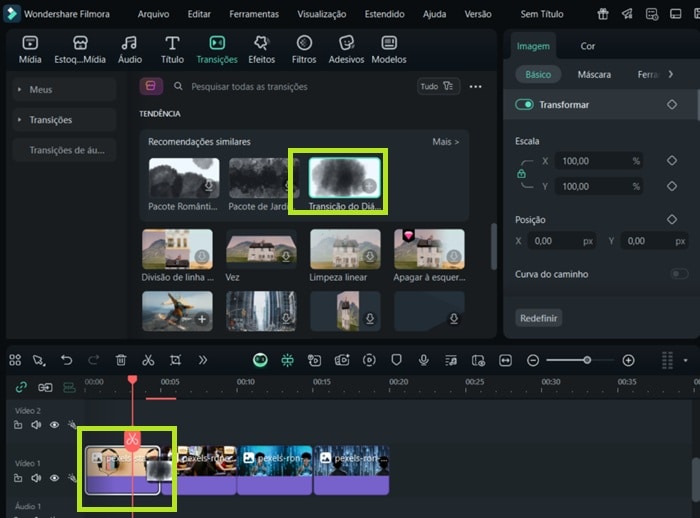
Task: Click the zoom in plus icon
Action: pyautogui.click(x=628, y=360)
